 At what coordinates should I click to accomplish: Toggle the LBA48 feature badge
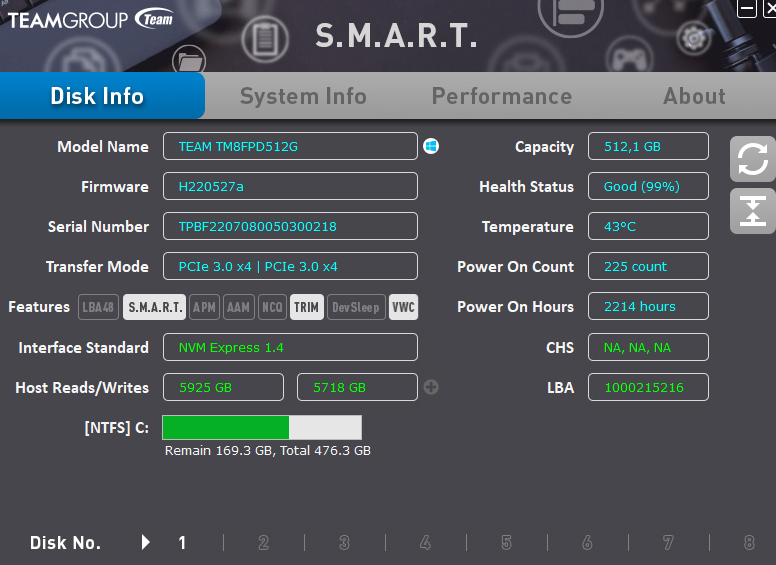(x=98, y=307)
